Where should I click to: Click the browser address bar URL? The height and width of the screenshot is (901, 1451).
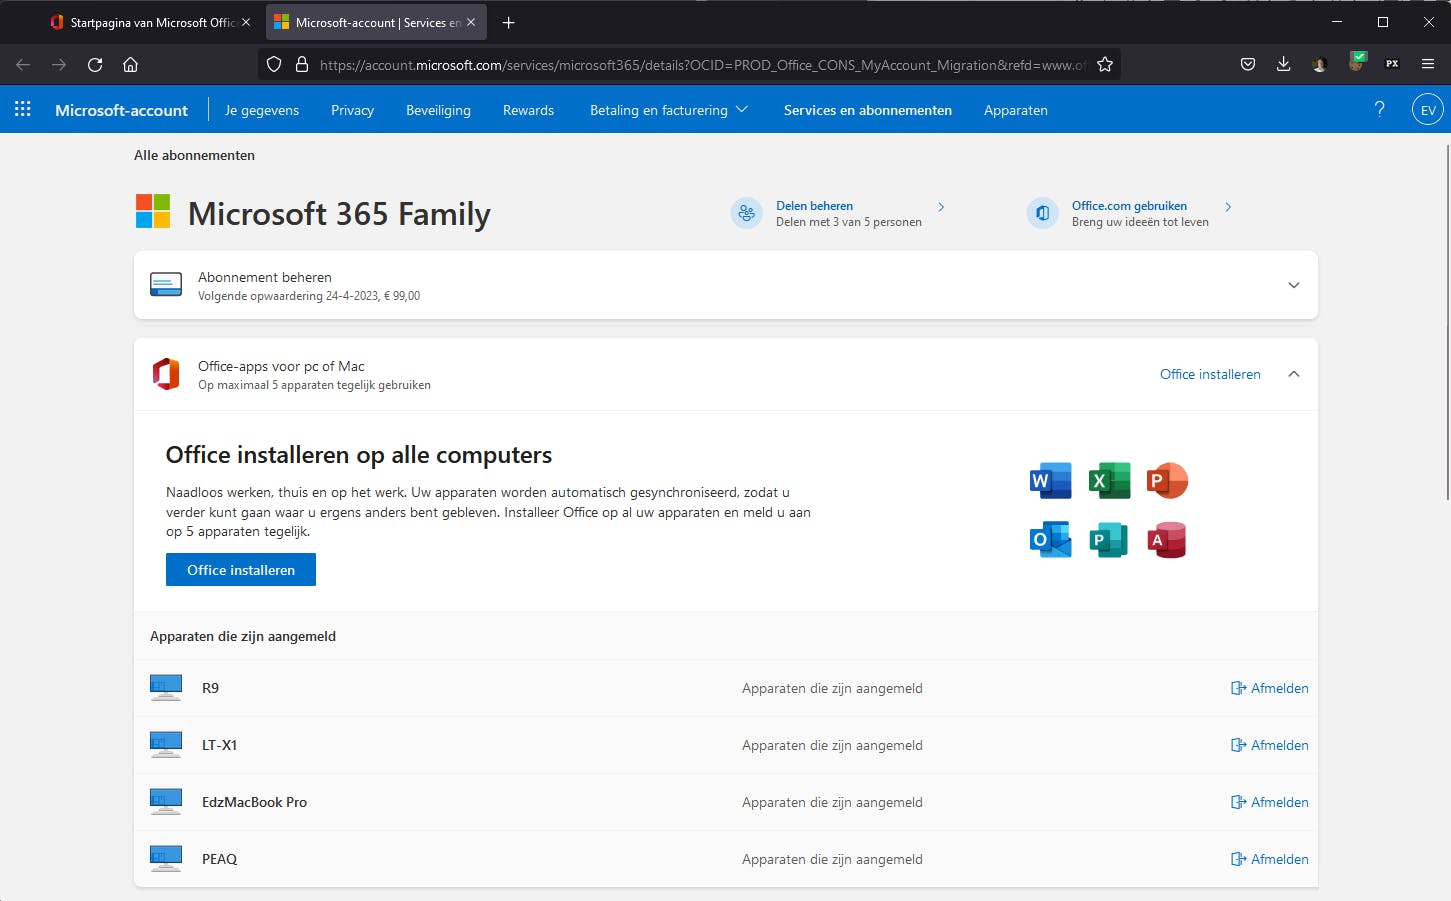click(700, 65)
